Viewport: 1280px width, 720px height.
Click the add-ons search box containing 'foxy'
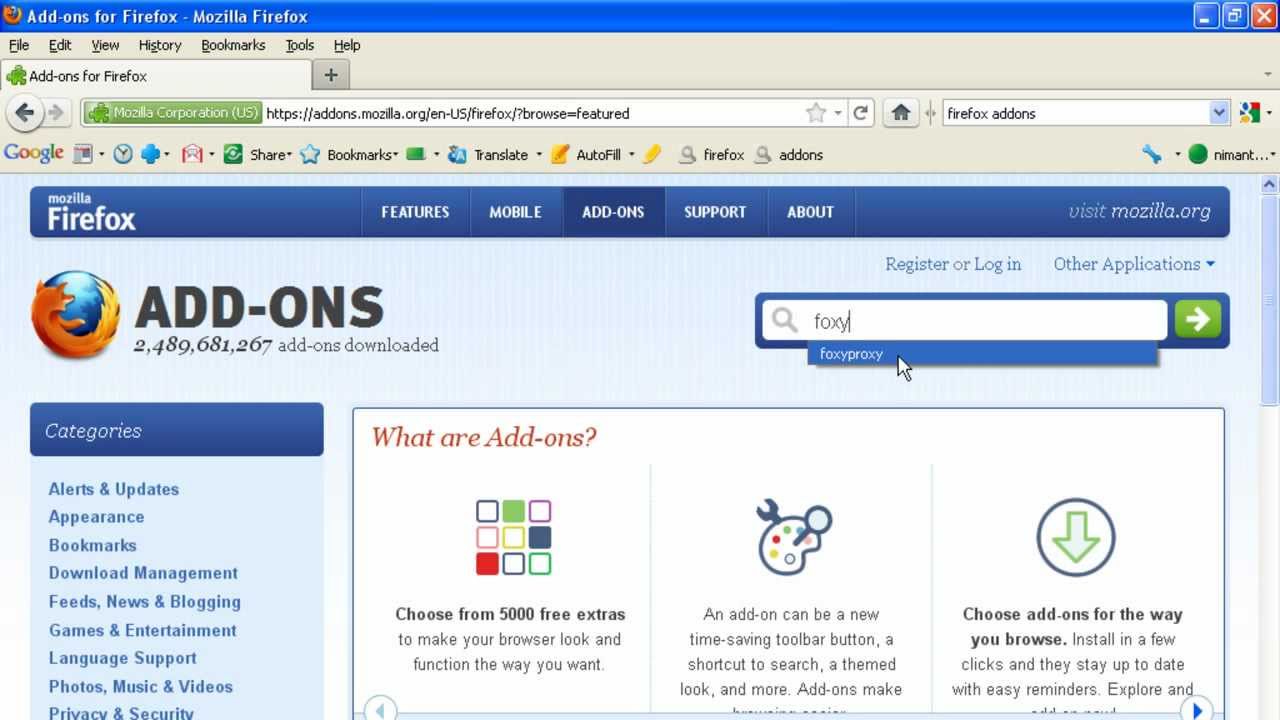point(965,321)
